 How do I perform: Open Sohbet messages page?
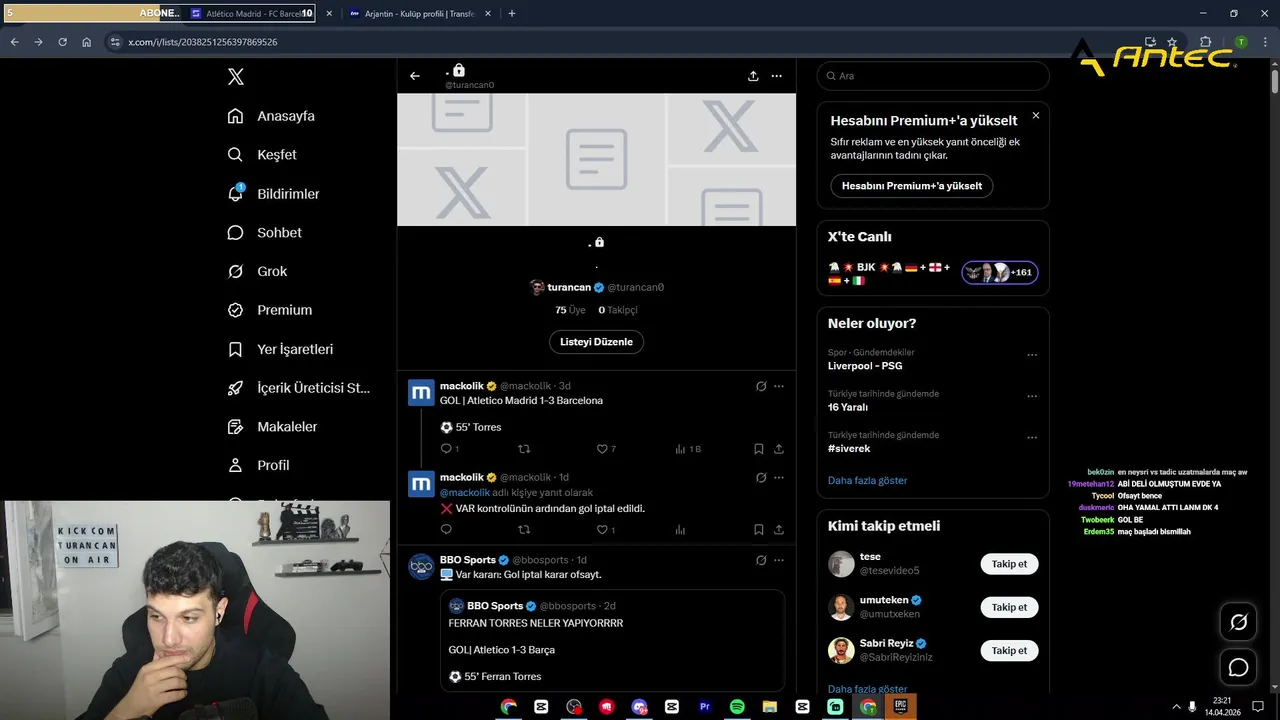coord(264,233)
